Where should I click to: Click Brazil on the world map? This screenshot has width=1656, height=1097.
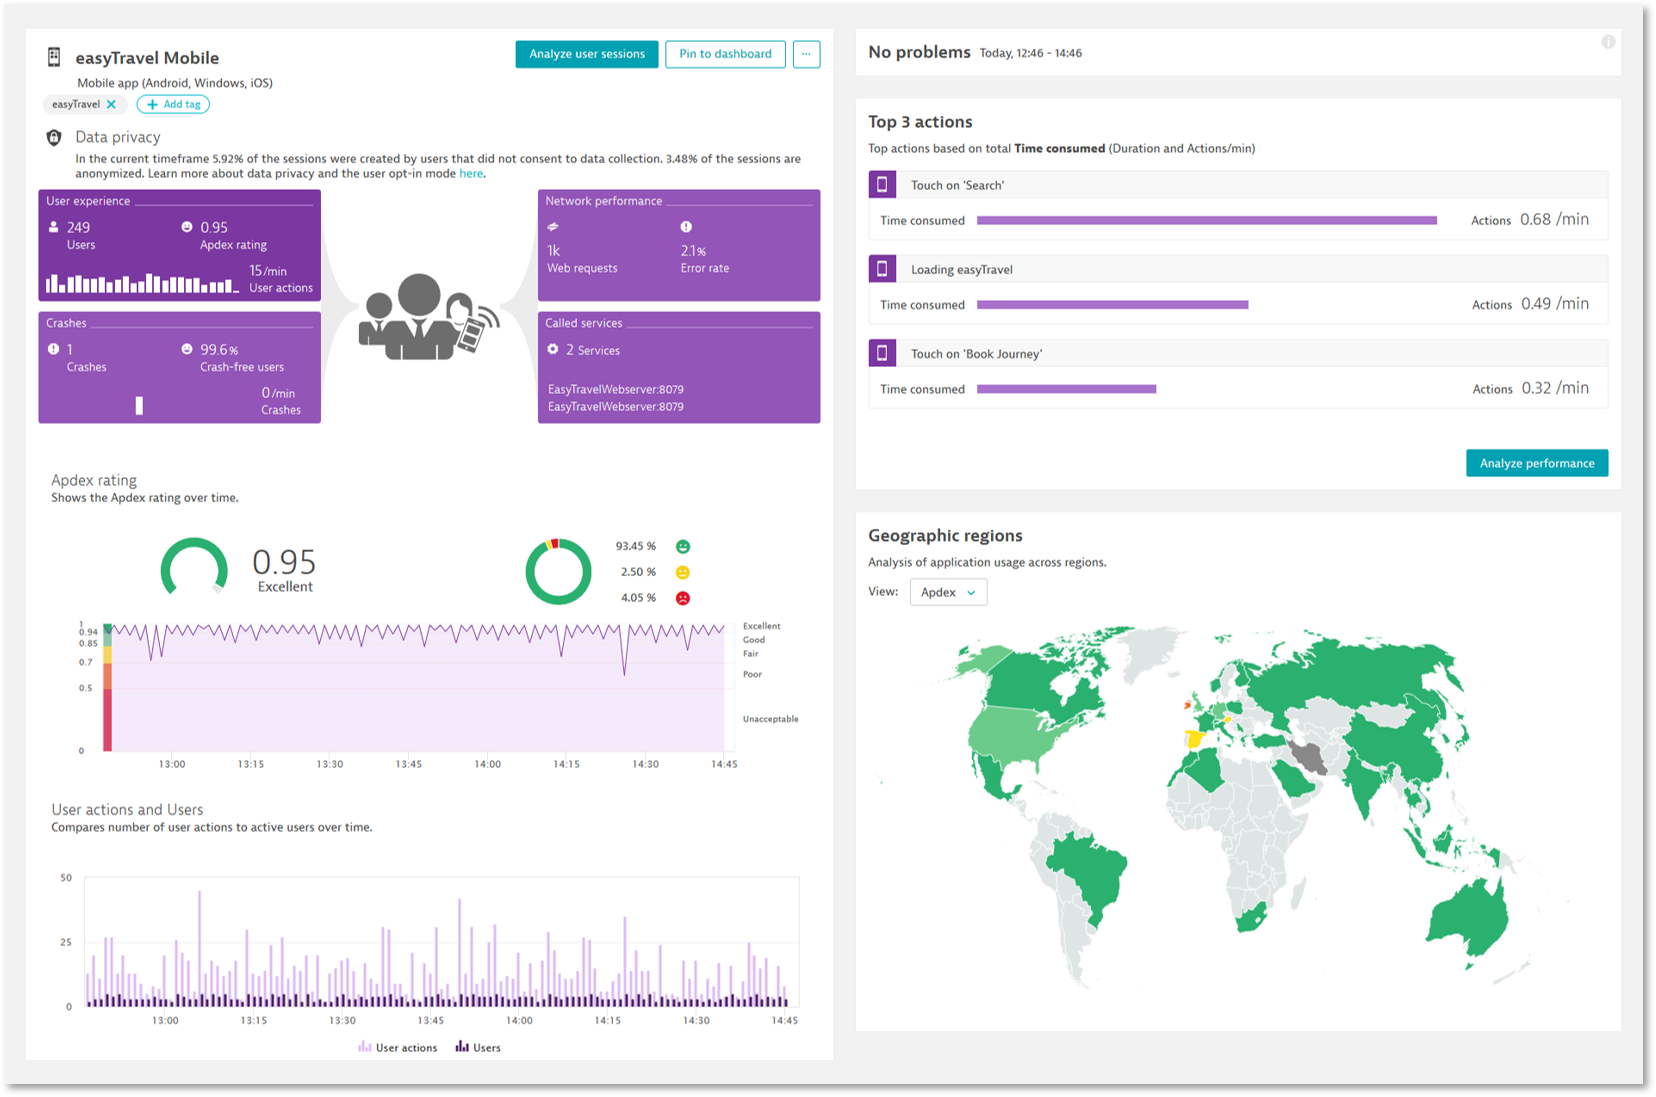point(1088,875)
